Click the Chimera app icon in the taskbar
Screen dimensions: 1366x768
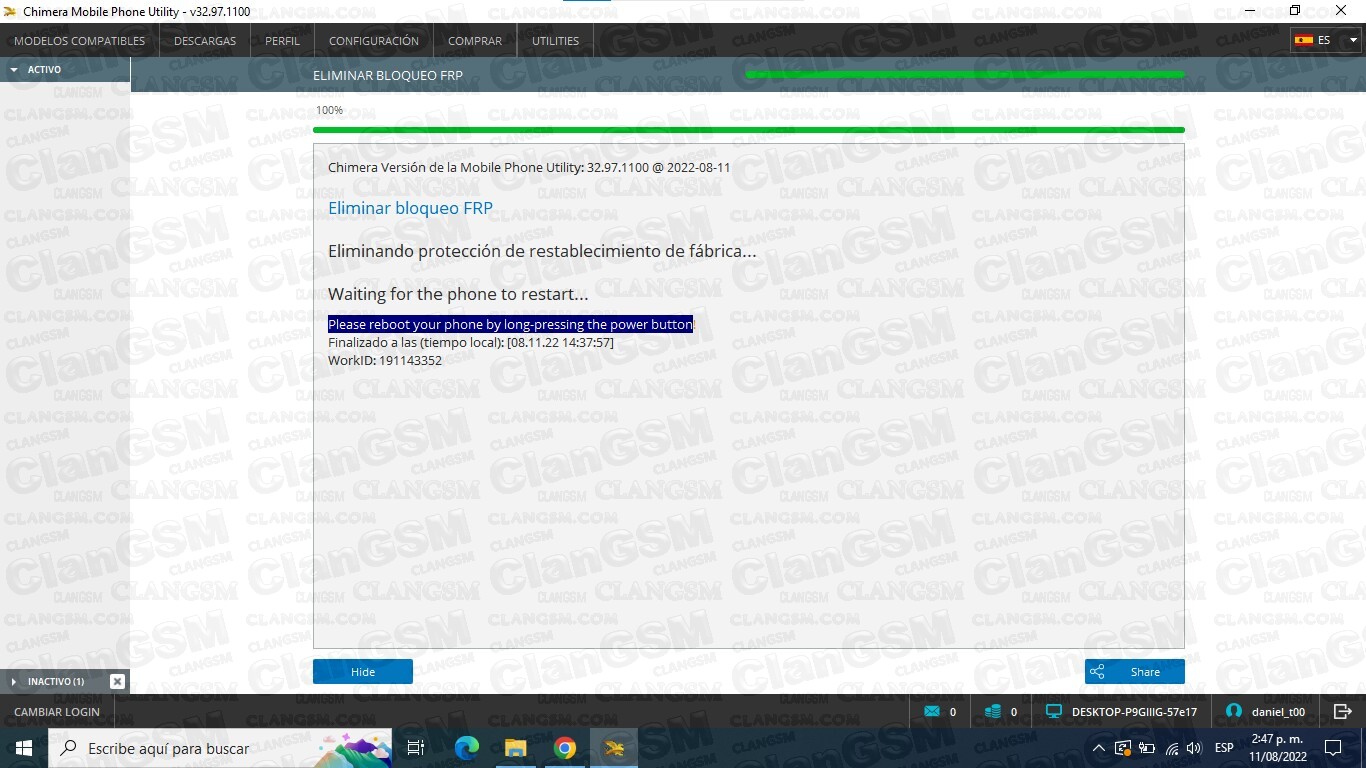(615, 748)
